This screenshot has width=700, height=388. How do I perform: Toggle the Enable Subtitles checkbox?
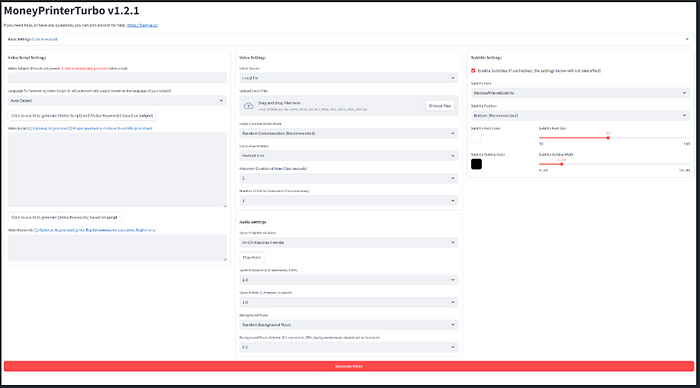(473, 71)
